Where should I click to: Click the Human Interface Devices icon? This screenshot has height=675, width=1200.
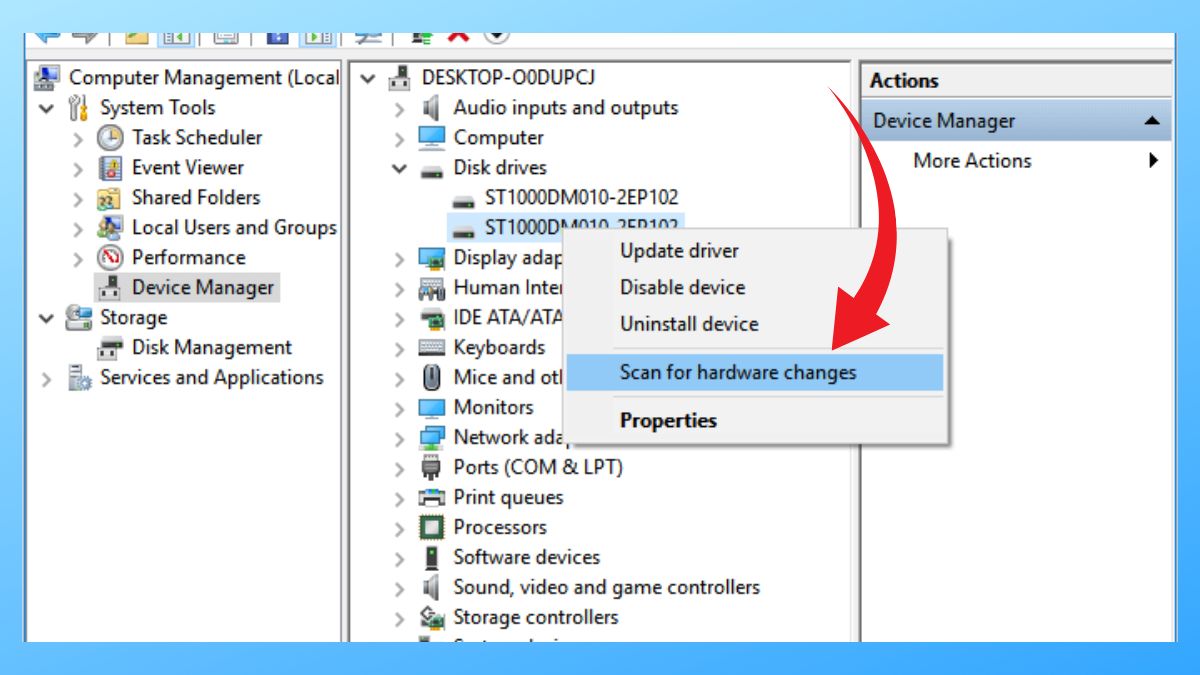[431, 288]
